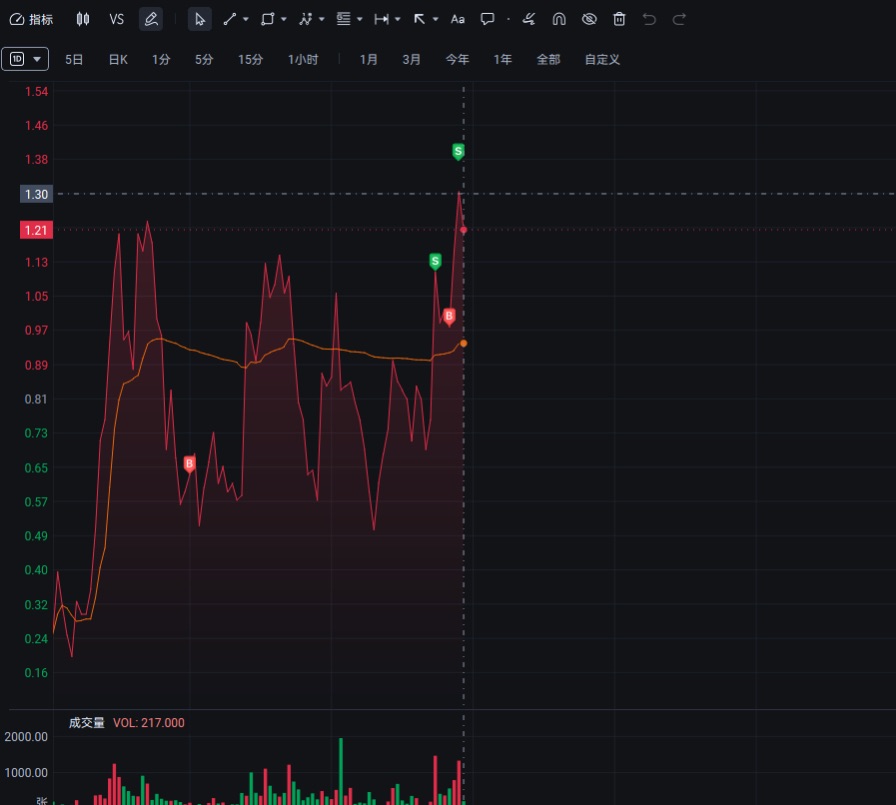
Task: Click the VS compare button
Action: click(117, 19)
